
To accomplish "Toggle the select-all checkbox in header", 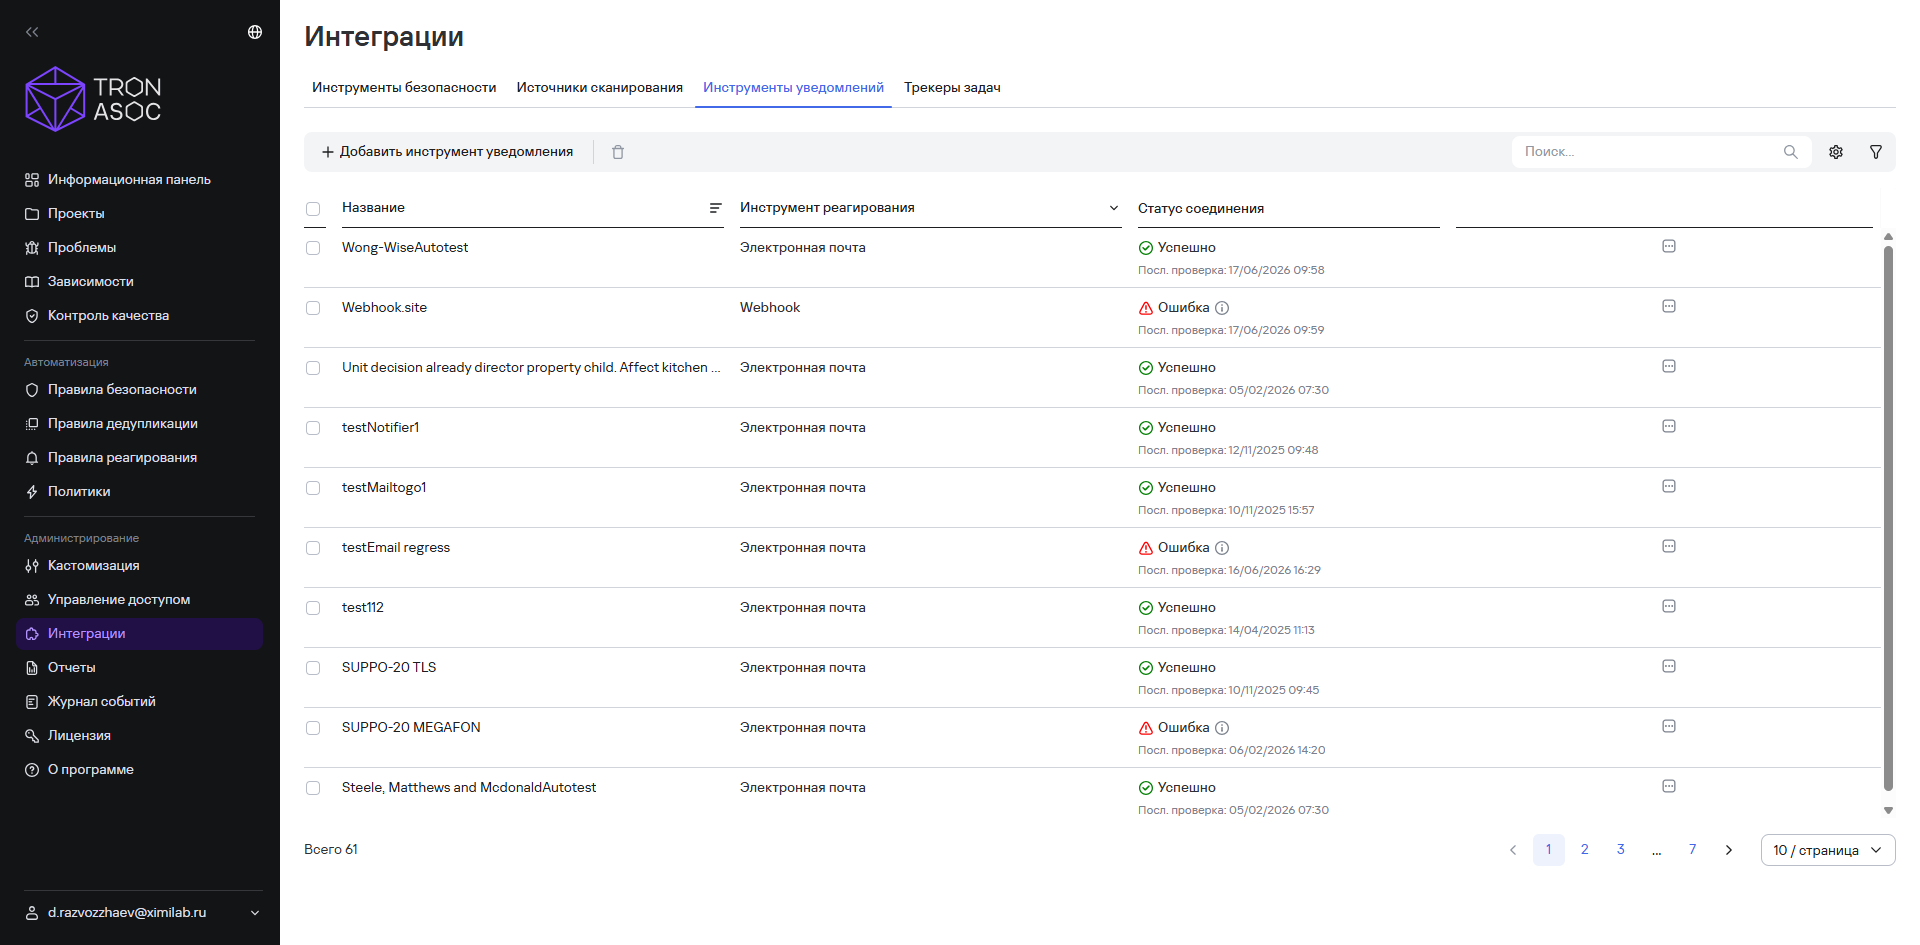I will pyautogui.click(x=313, y=209).
